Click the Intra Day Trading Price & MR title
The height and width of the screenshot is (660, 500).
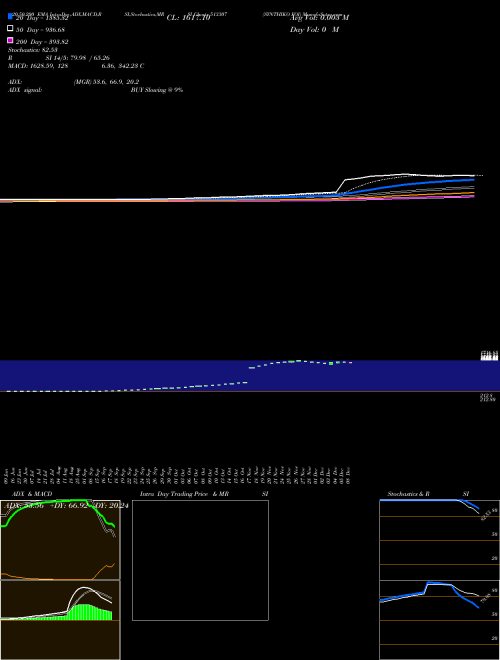tap(184, 494)
